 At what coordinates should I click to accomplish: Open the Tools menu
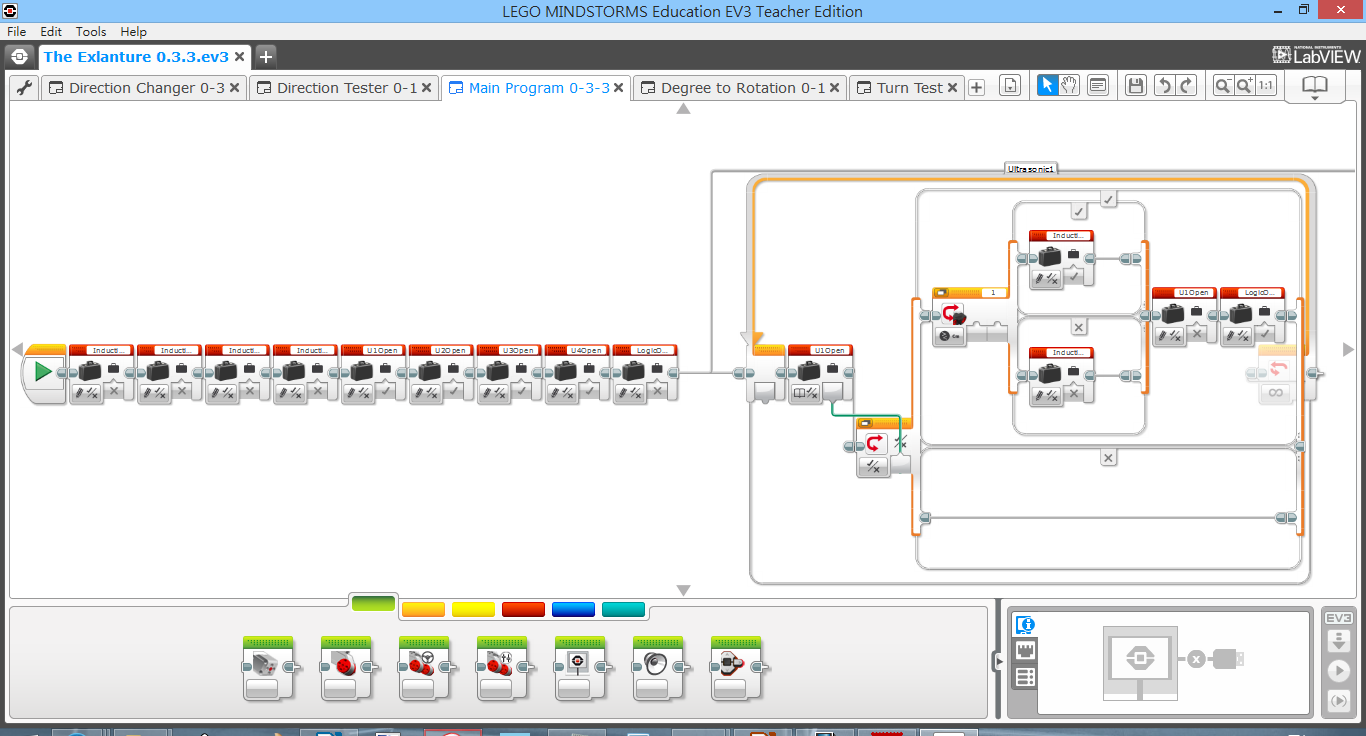click(x=91, y=32)
